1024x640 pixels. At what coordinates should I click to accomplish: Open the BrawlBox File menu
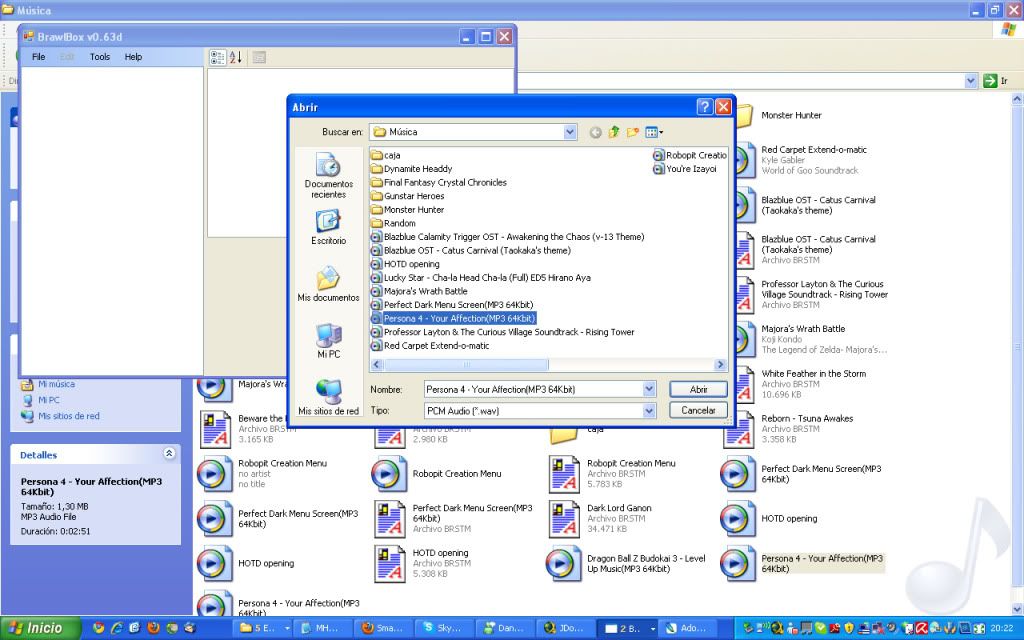(38, 57)
